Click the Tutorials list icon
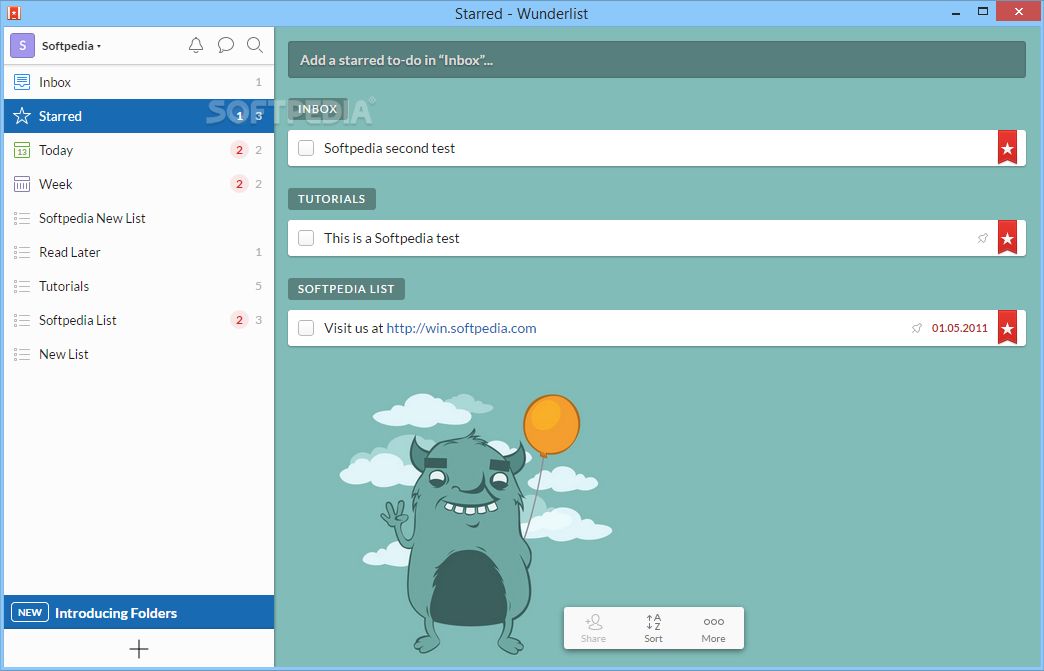 tap(22, 286)
